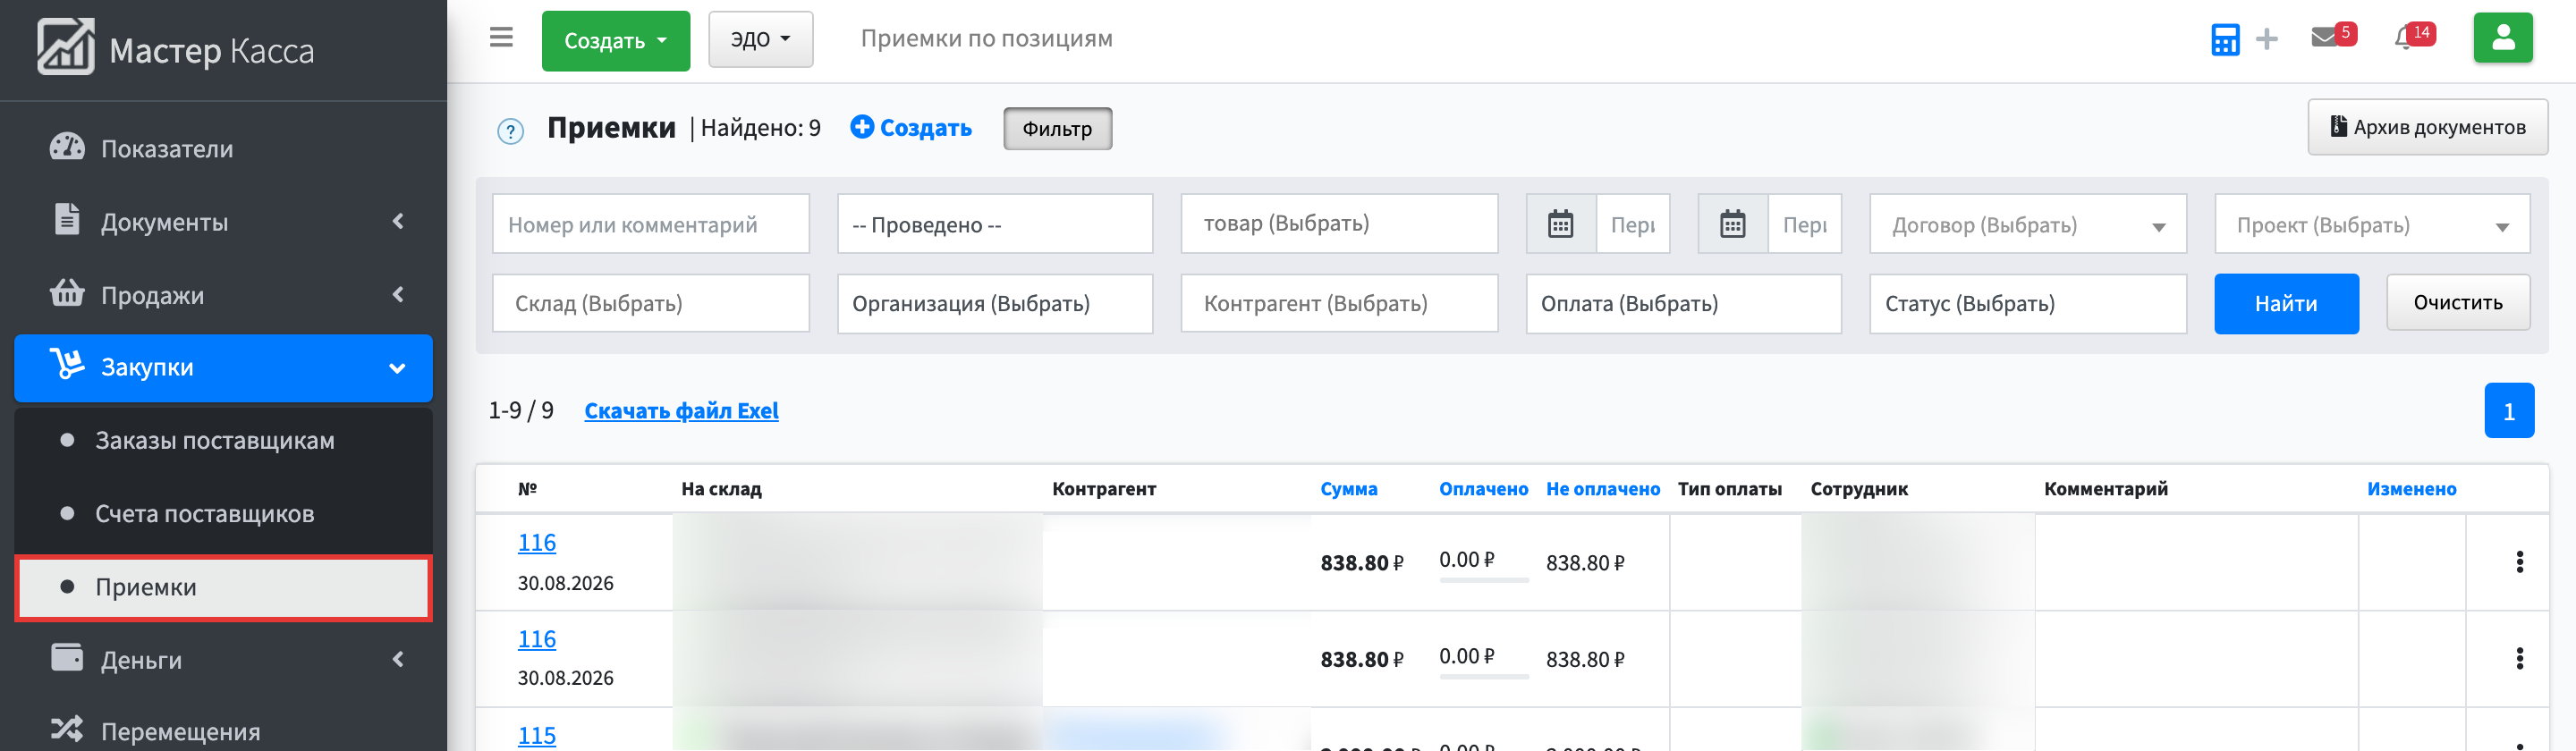2576x751 pixels.
Task: Open the Проект (Выбрать) dropdown
Action: [2371, 224]
